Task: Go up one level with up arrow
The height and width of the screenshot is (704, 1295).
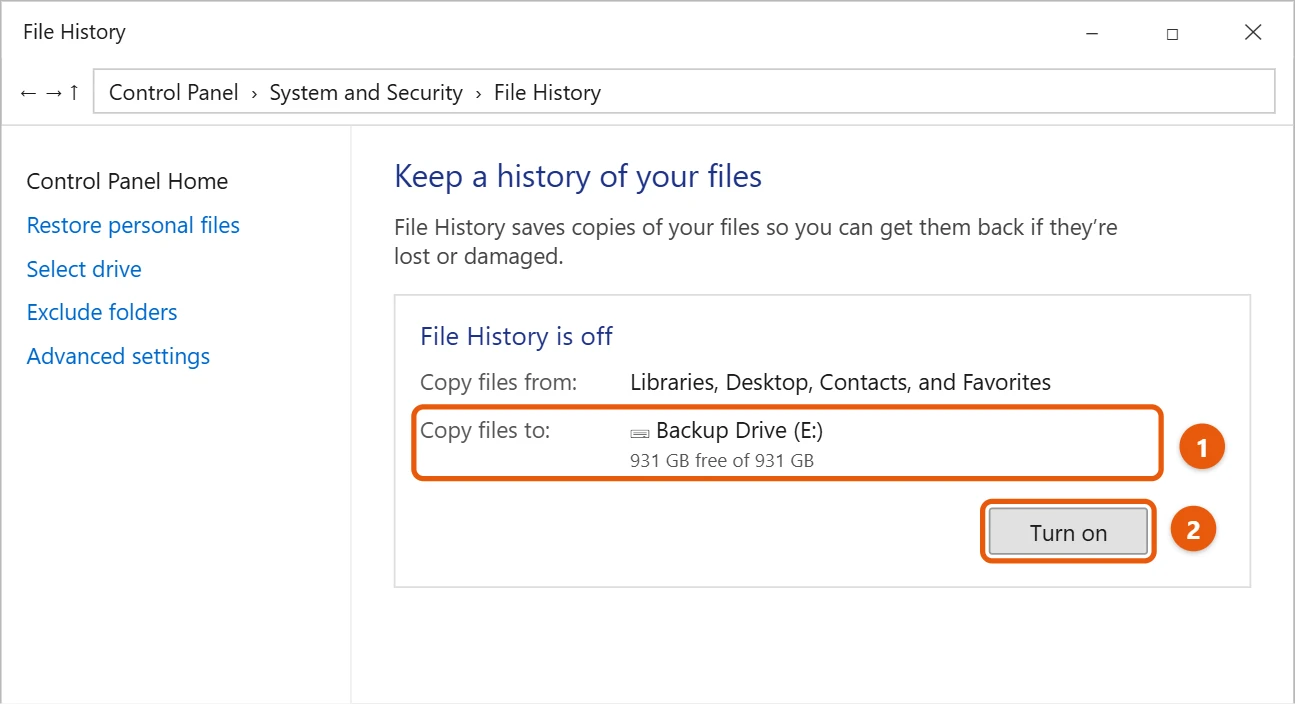Action: [74, 93]
